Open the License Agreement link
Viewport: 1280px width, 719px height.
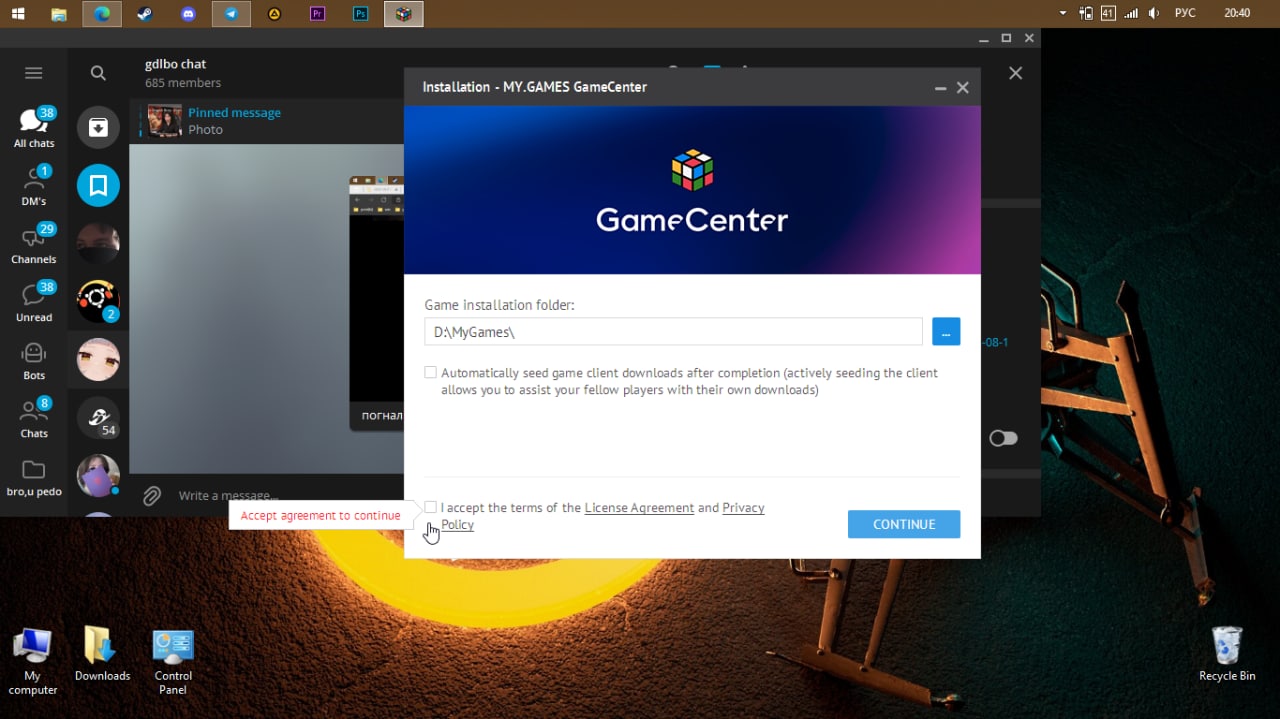pyautogui.click(x=639, y=508)
